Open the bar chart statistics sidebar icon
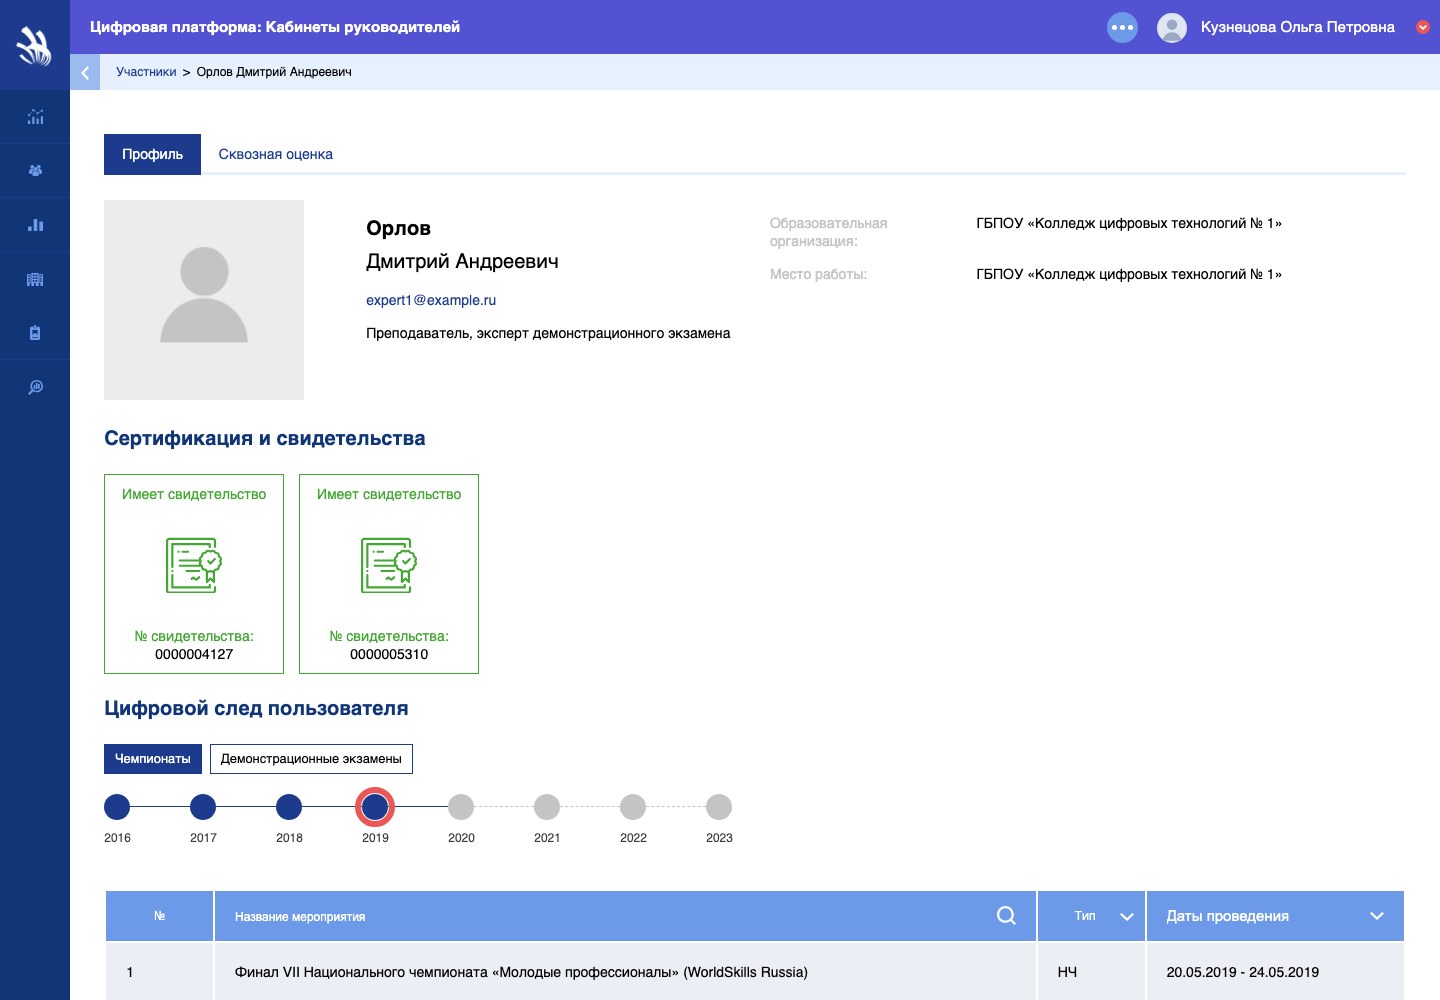Screen dimensions: 1440x1000 [x=35, y=225]
